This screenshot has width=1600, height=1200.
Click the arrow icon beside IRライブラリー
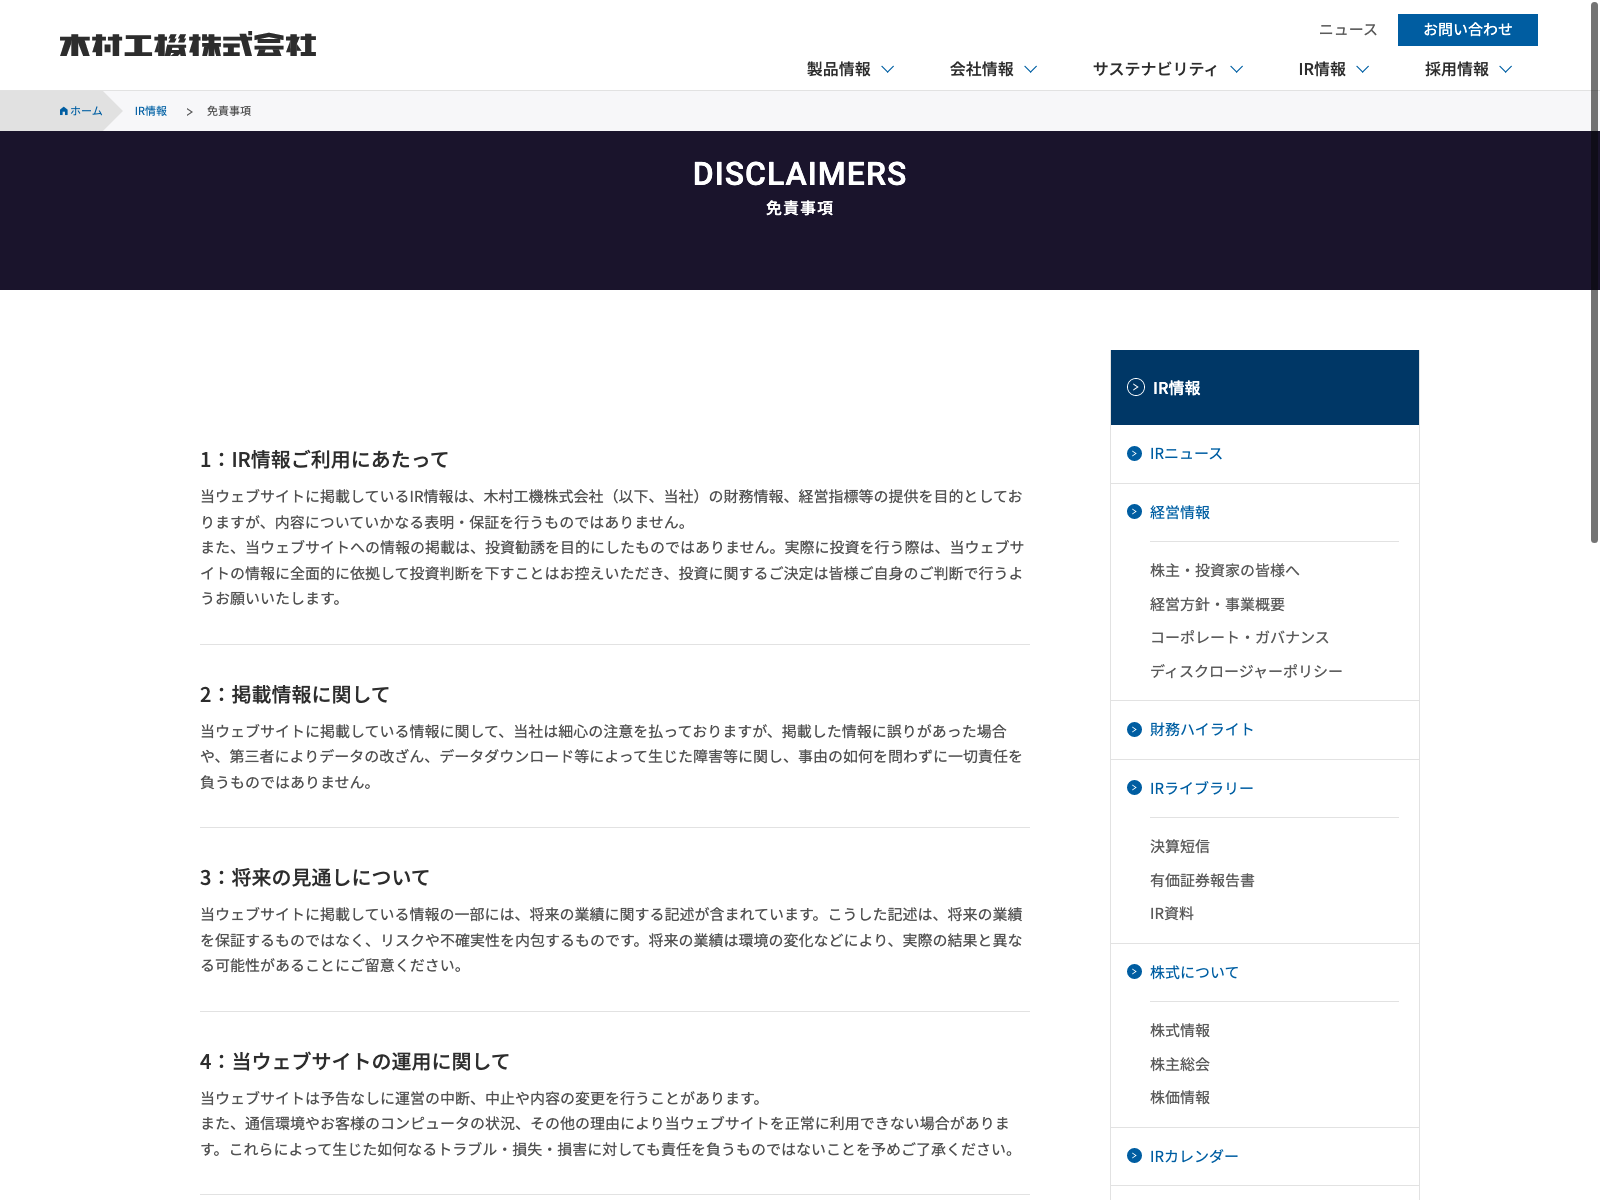pos(1134,788)
